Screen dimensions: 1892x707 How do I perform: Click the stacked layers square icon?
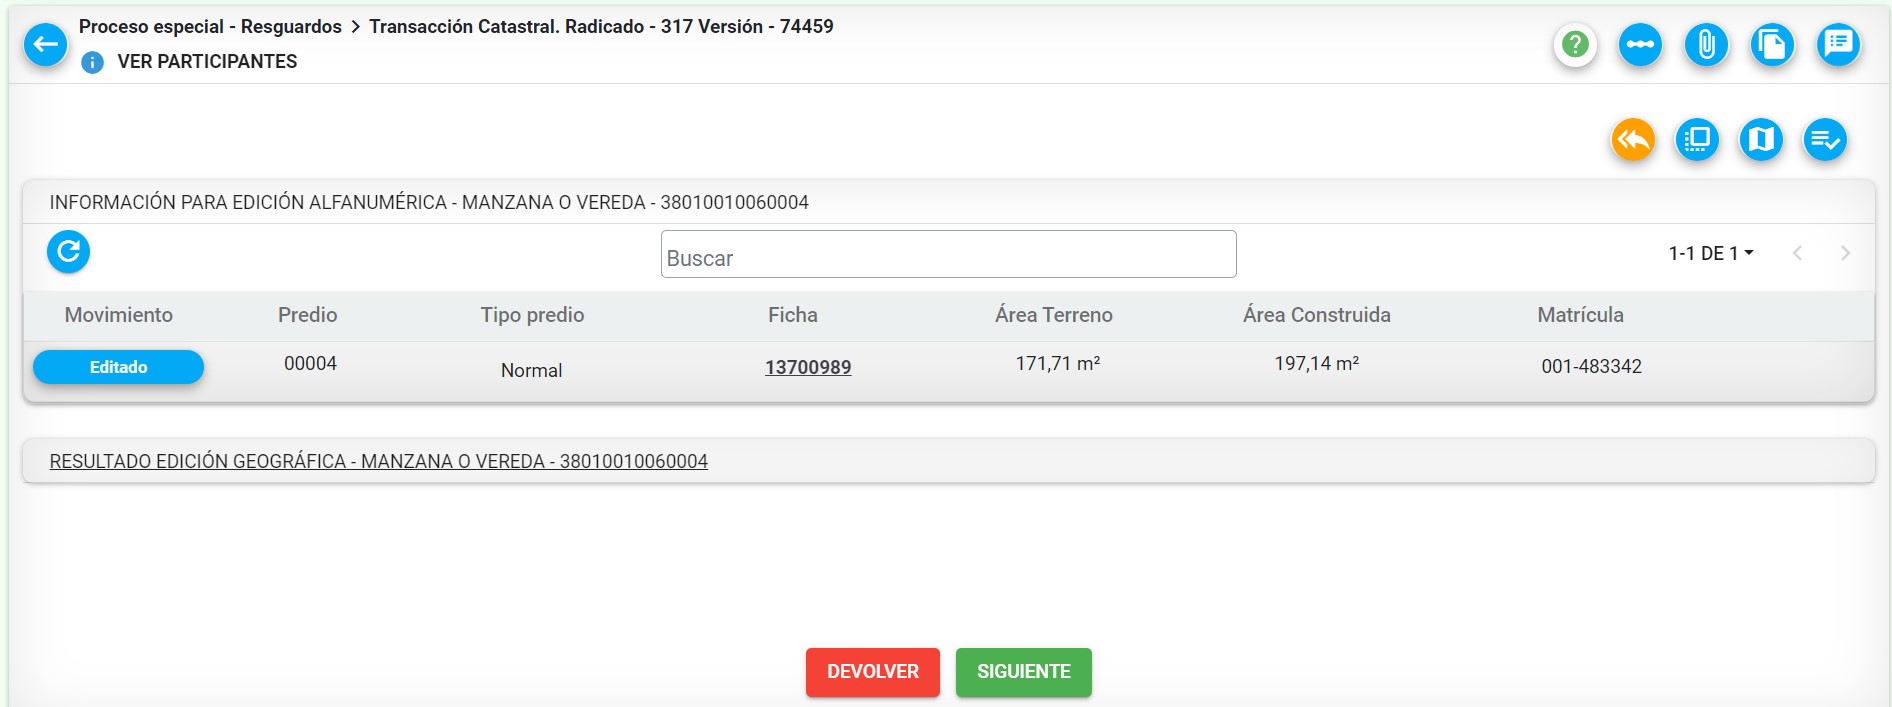[x=1697, y=140]
